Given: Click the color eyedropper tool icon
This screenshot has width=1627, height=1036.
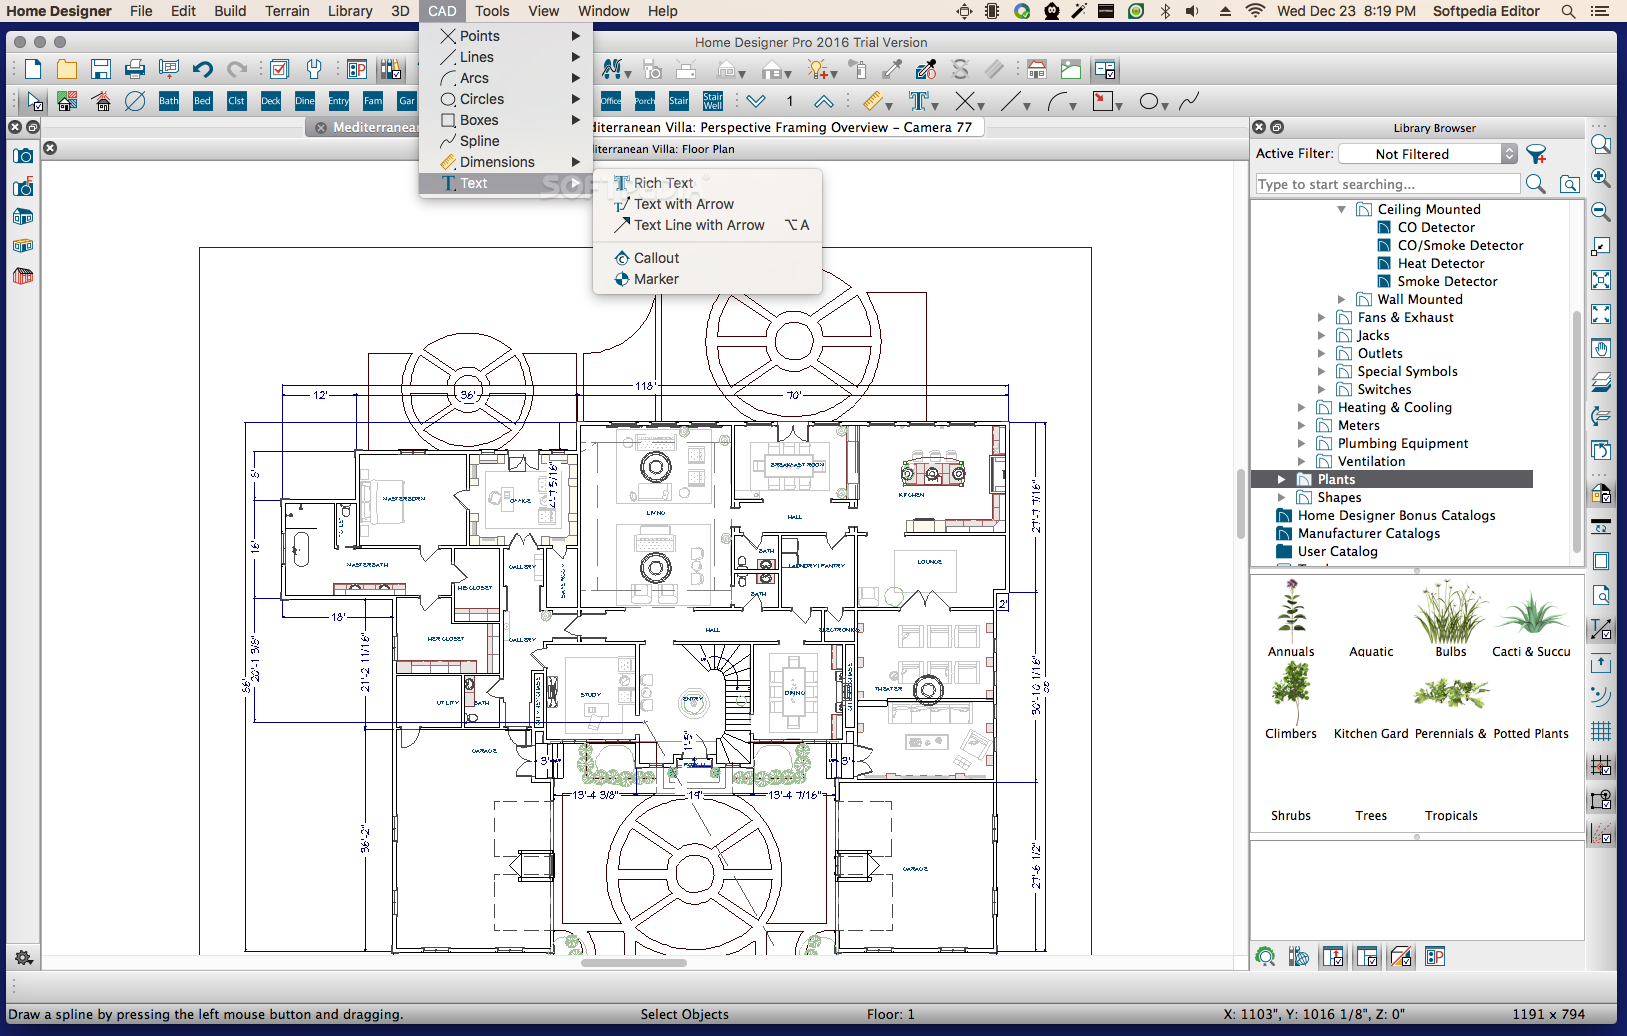Looking at the screenshot, I should (892, 69).
